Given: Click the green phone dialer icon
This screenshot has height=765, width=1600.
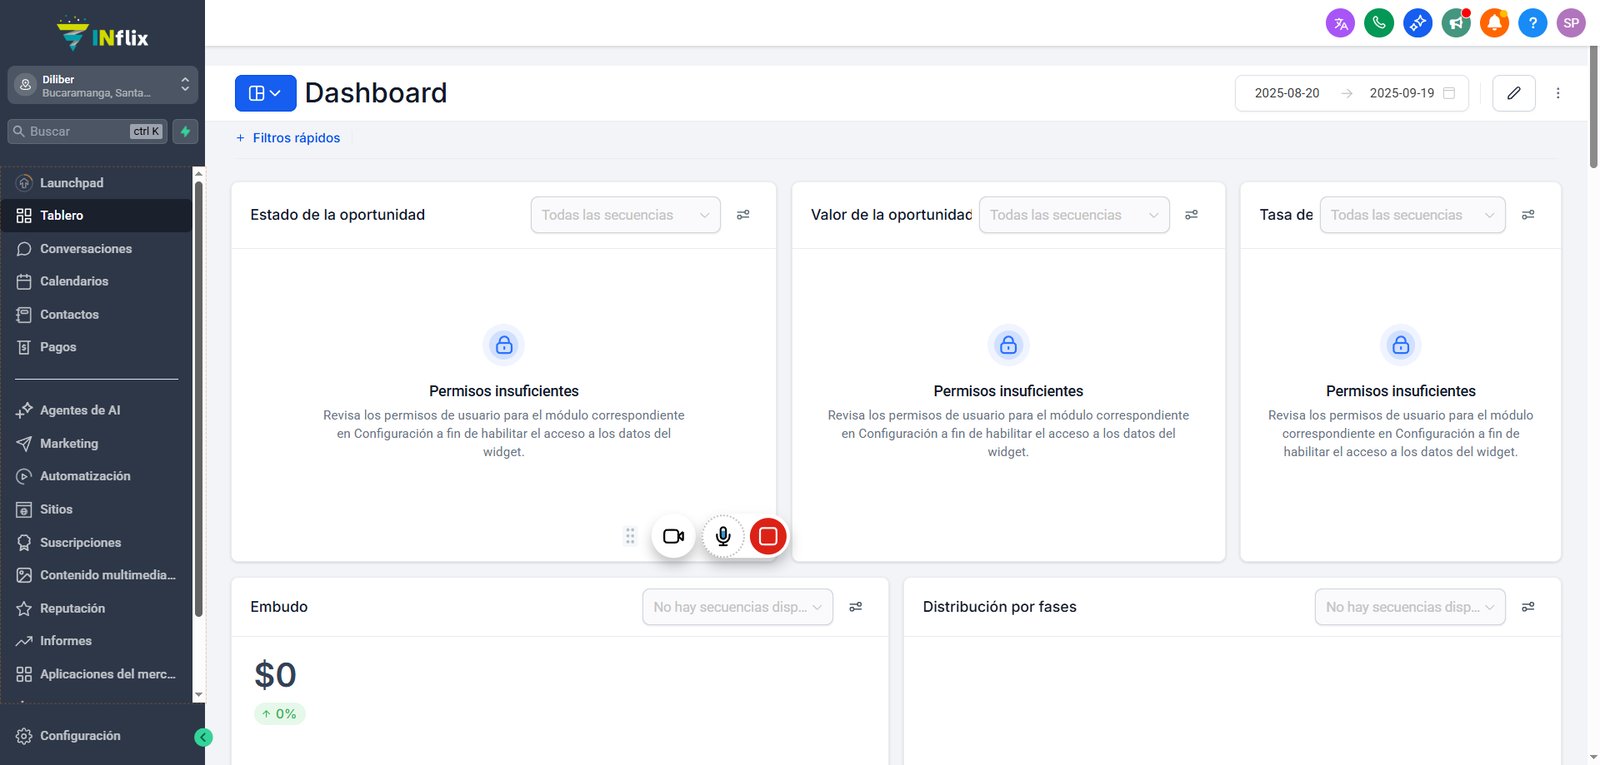Looking at the screenshot, I should click(x=1379, y=23).
